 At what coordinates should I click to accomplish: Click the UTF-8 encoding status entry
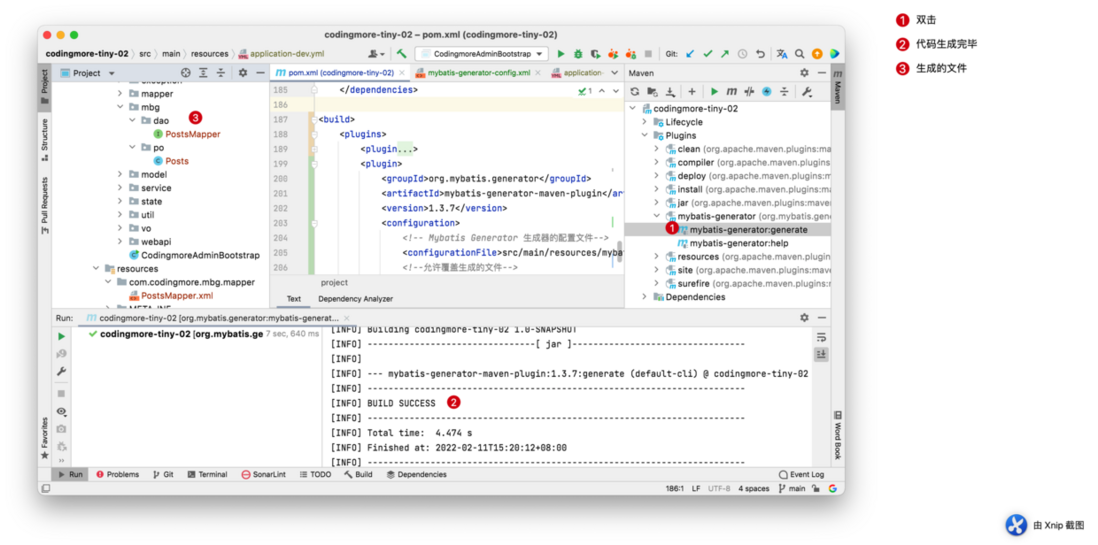pos(718,488)
